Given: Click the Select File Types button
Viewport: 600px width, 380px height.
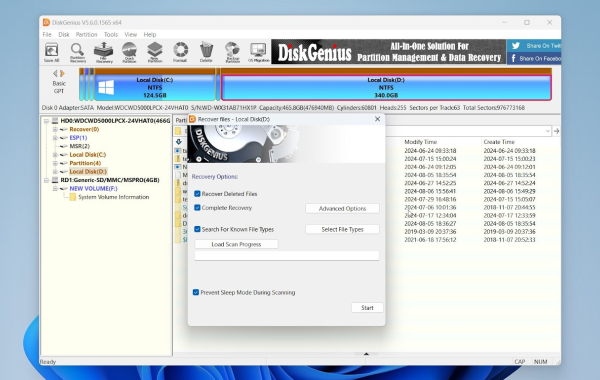Looking at the screenshot, I should pyautogui.click(x=342, y=229).
